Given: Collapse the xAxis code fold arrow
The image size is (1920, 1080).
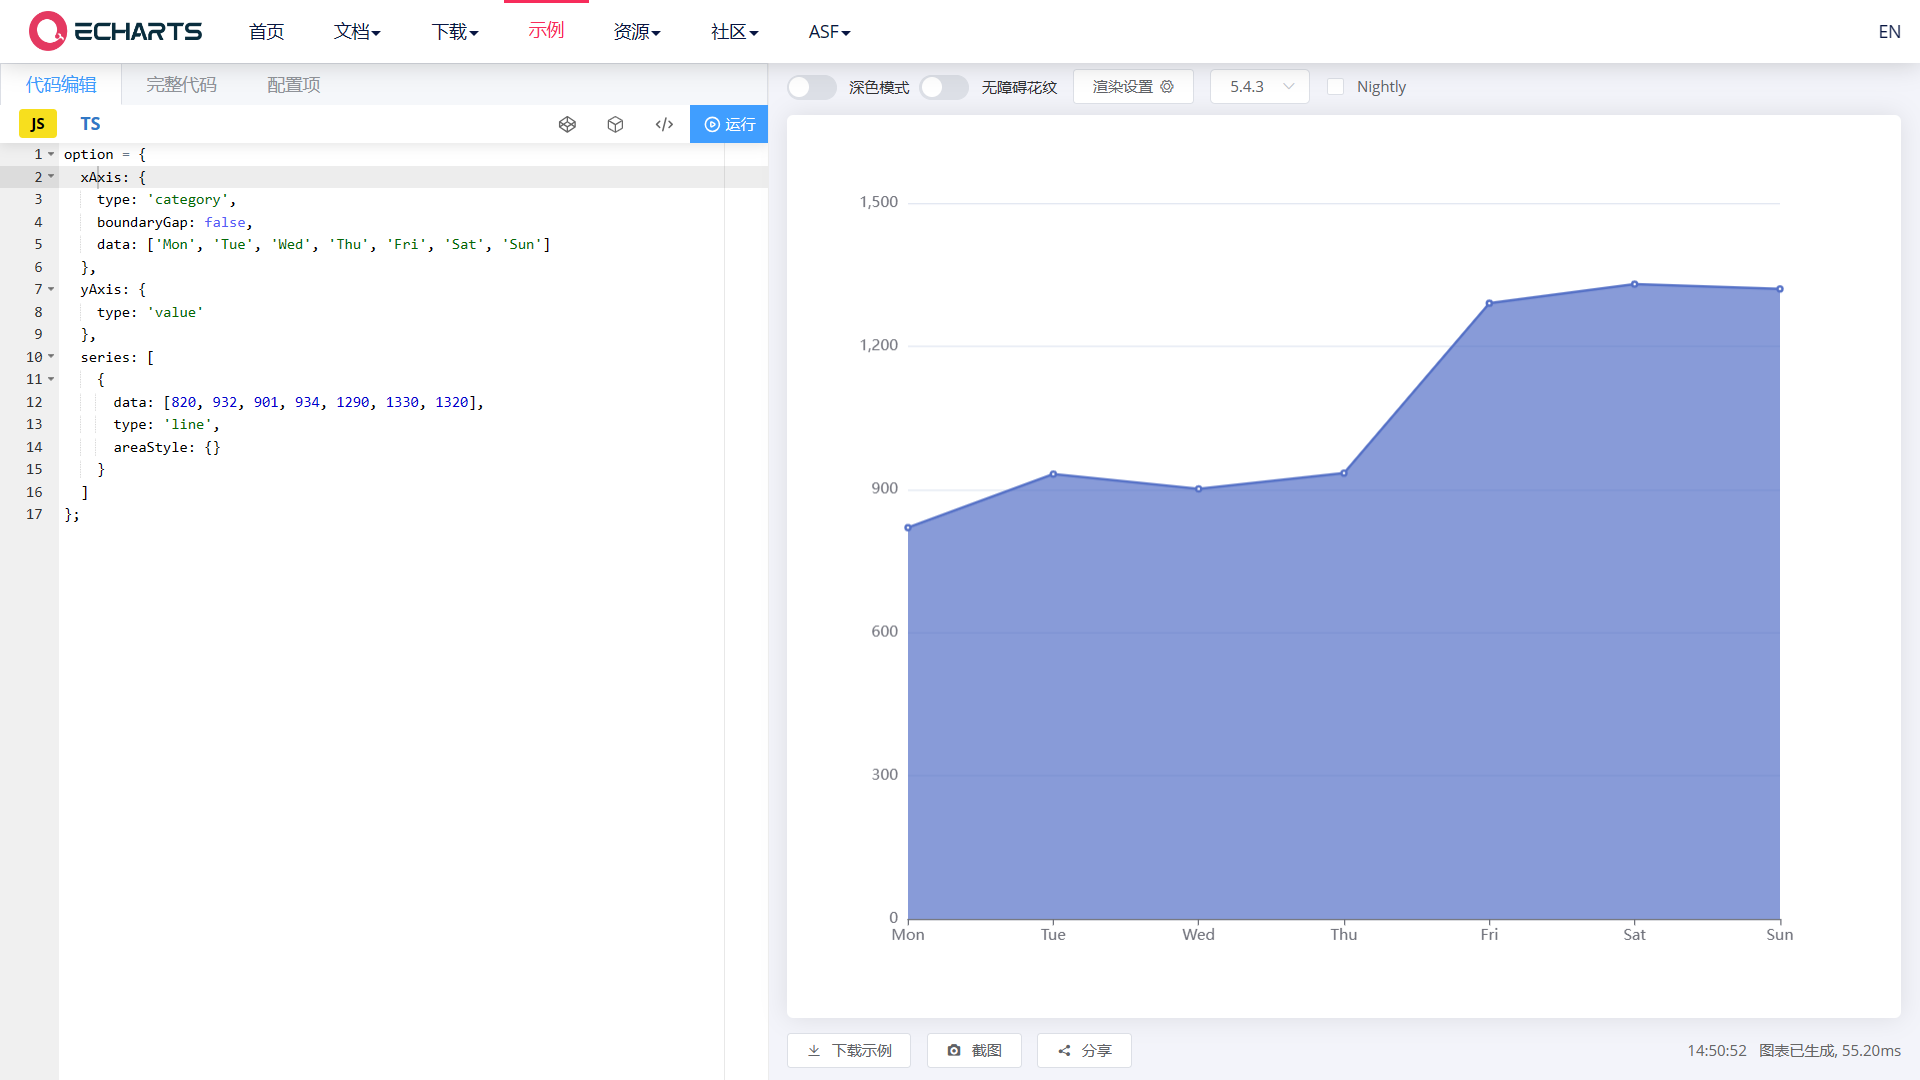Looking at the screenshot, I should 51,177.
